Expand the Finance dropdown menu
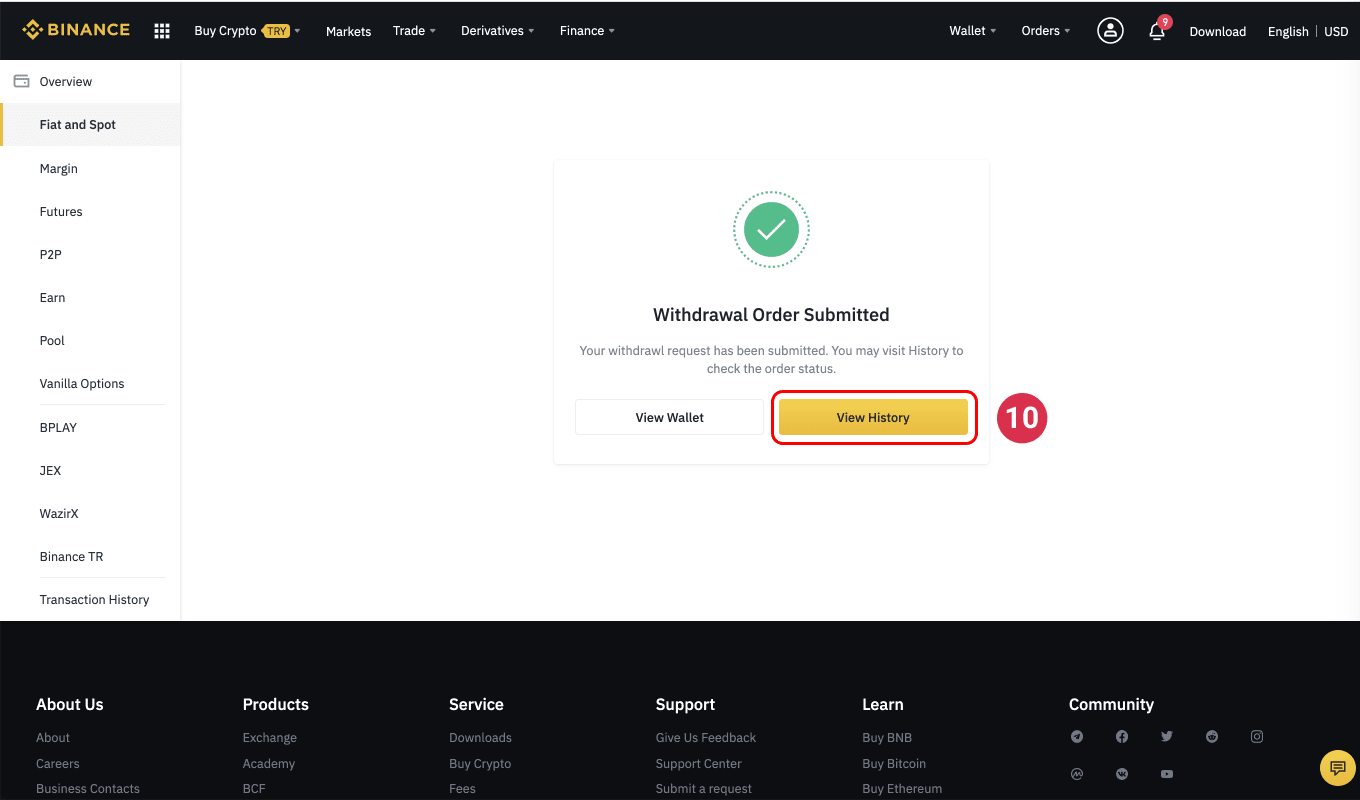The width and height of the screenshot is (1360, 800). (587, 31)
